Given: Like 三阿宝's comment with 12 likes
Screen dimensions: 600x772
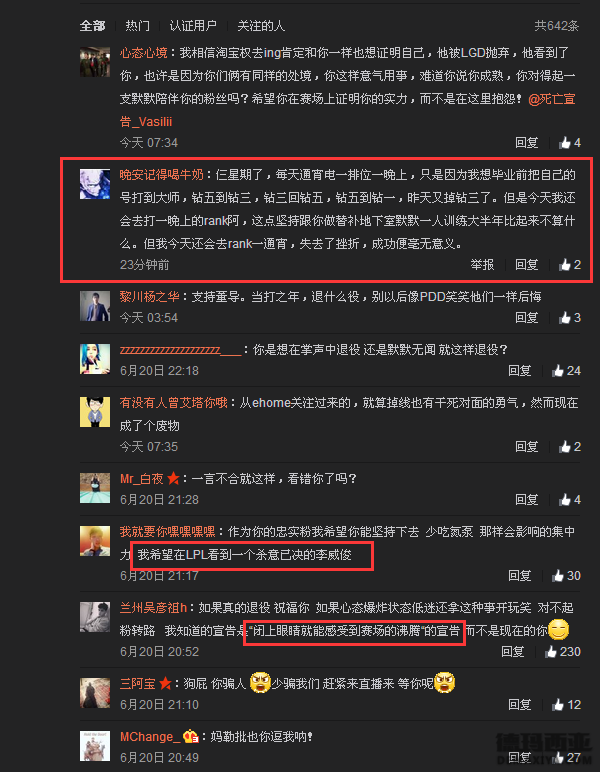Looking at the screenshot, I should 566,705.
